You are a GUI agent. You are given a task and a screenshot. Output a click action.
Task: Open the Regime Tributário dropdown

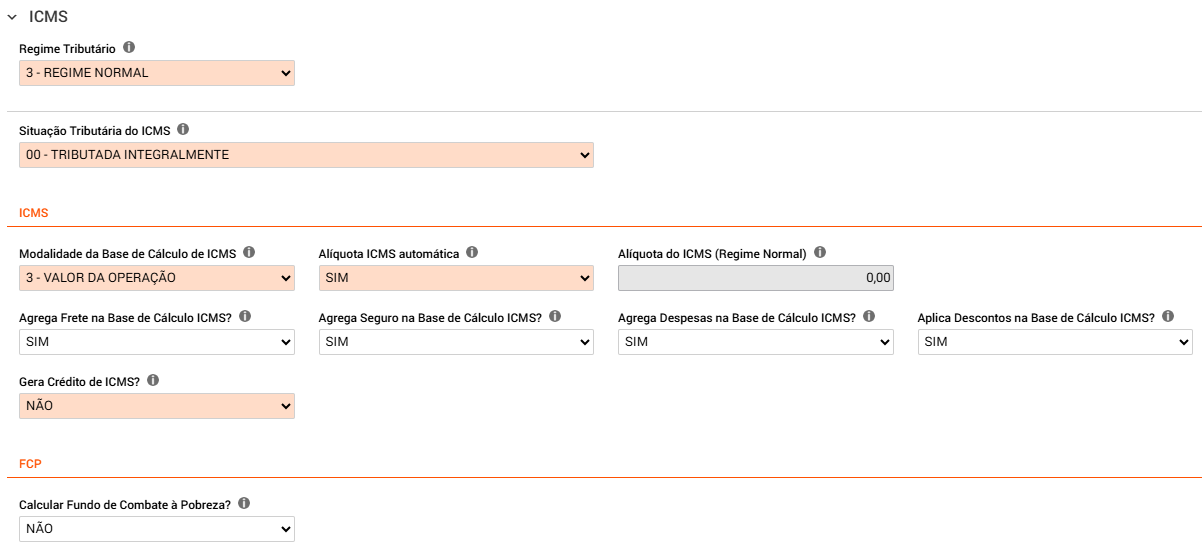(157, 73)
